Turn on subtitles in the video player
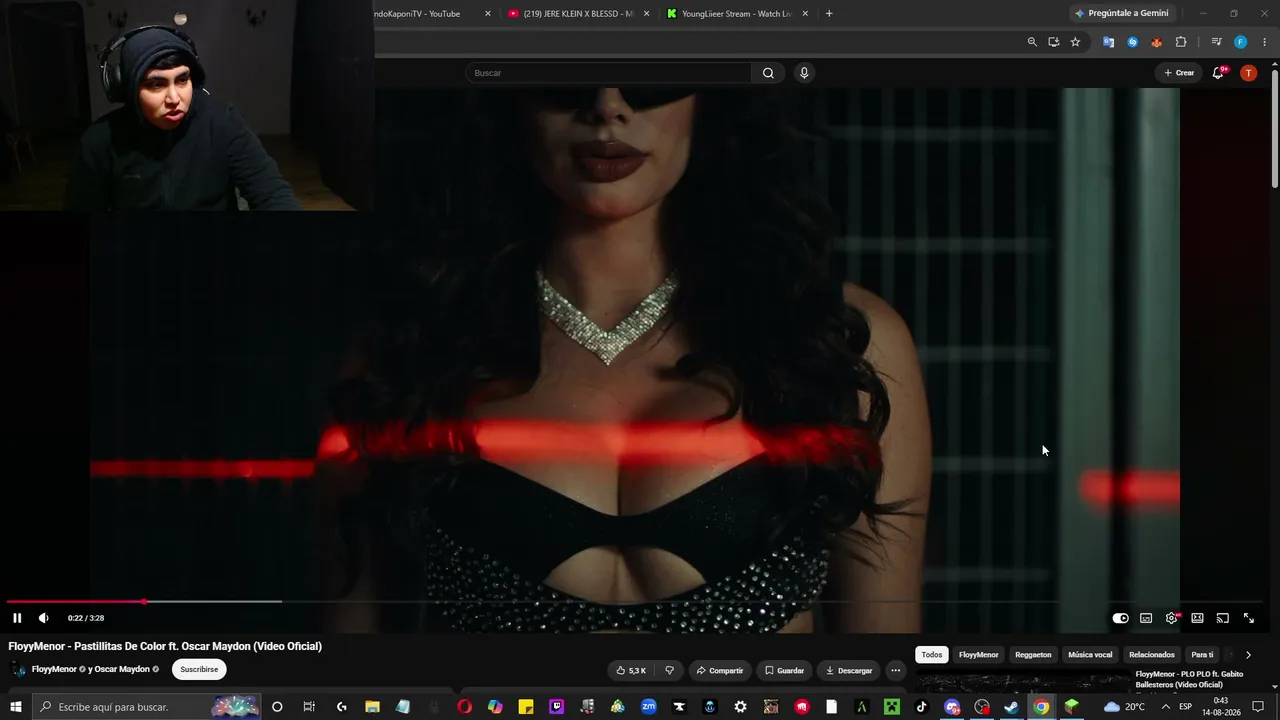This screenshot has width=1280, height=720. (x=1146, y=618)
